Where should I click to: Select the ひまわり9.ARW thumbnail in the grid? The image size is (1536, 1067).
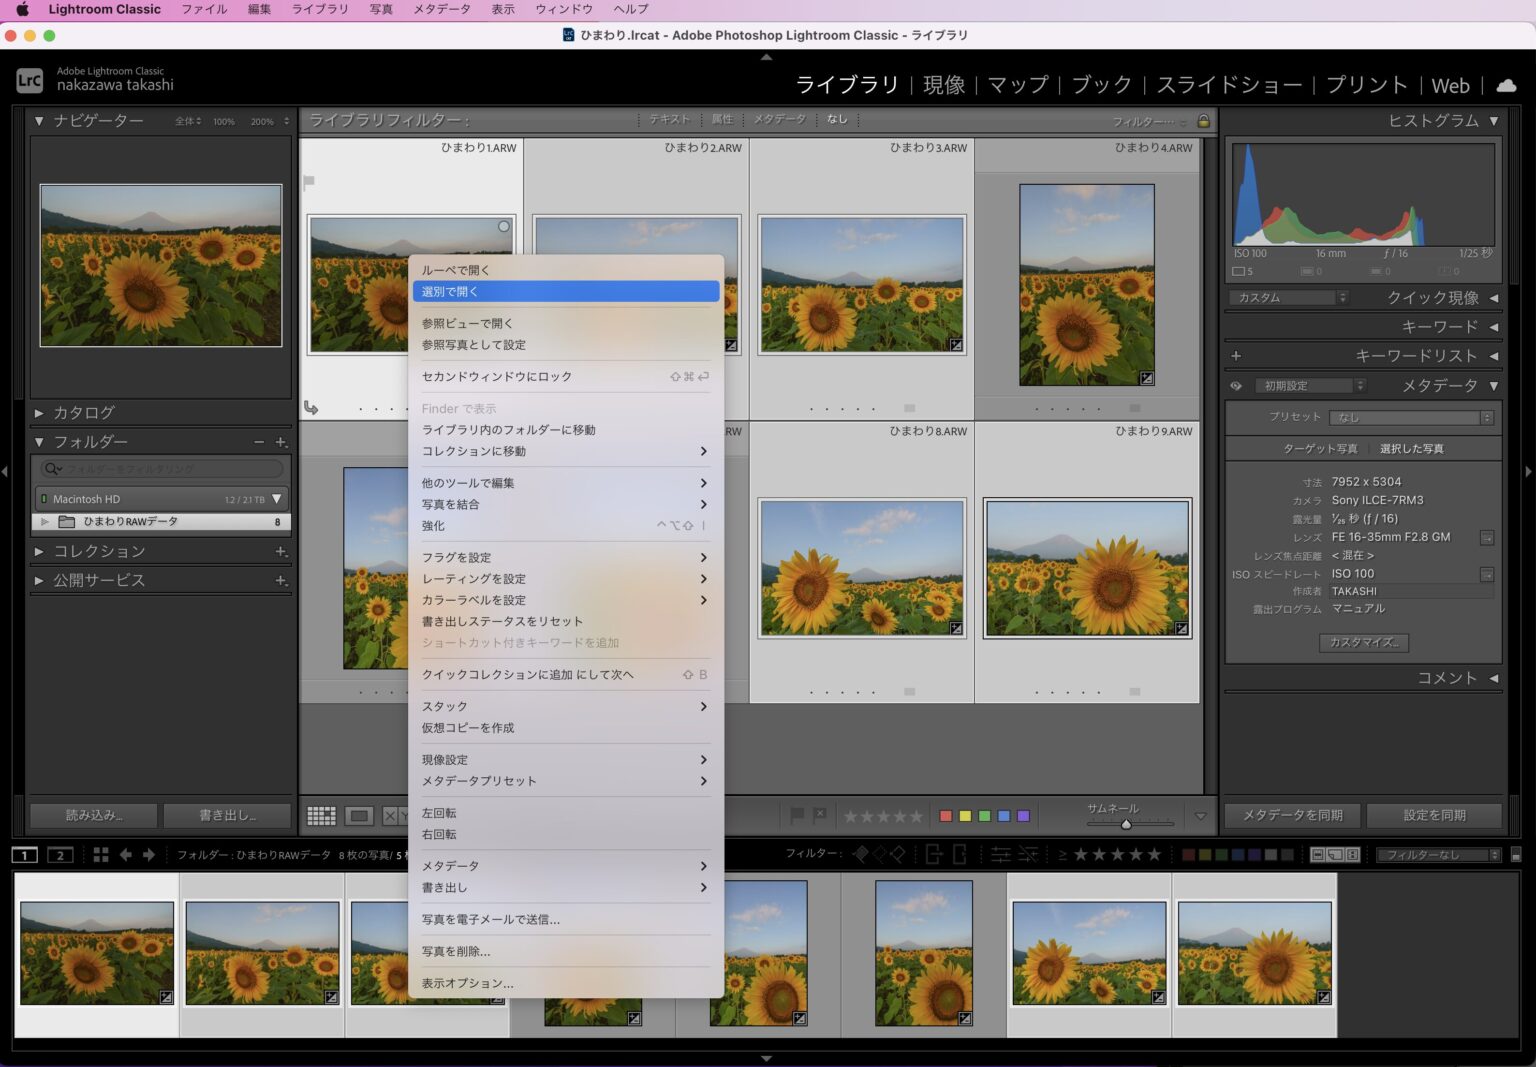[x=1087, y=567]
